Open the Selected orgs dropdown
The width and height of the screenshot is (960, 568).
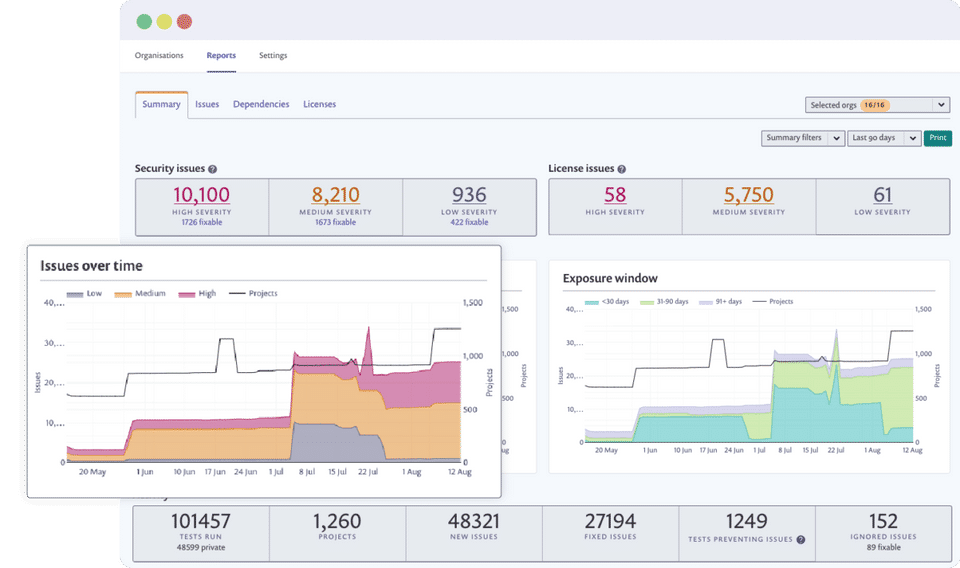[x=876, y=105]
